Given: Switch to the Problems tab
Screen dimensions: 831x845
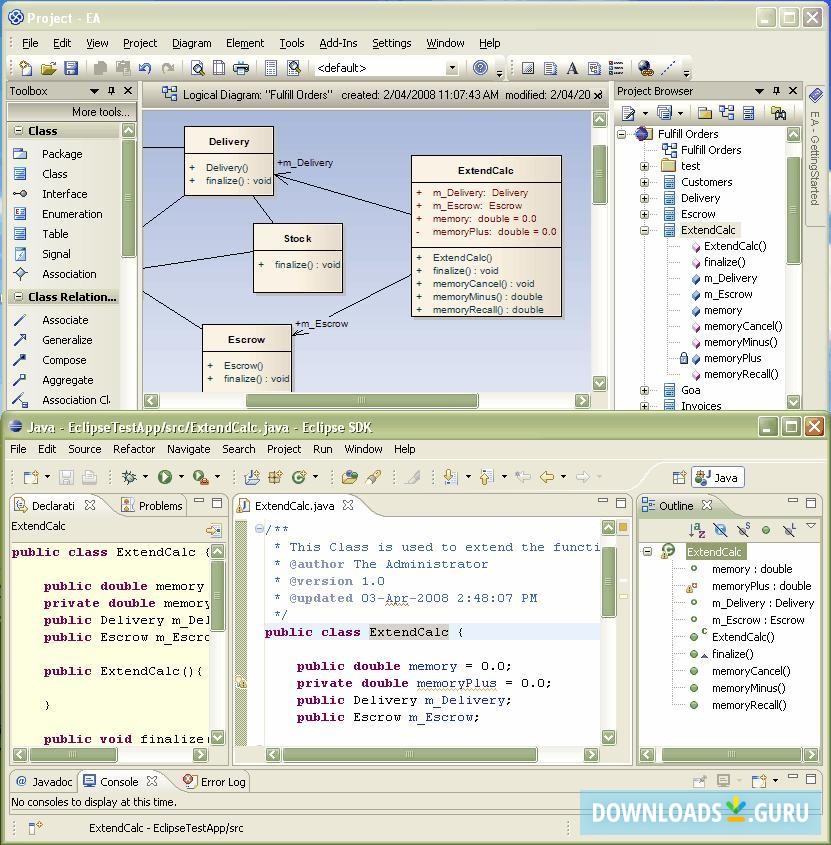Looking at the screenshot, I should [153, 505].
